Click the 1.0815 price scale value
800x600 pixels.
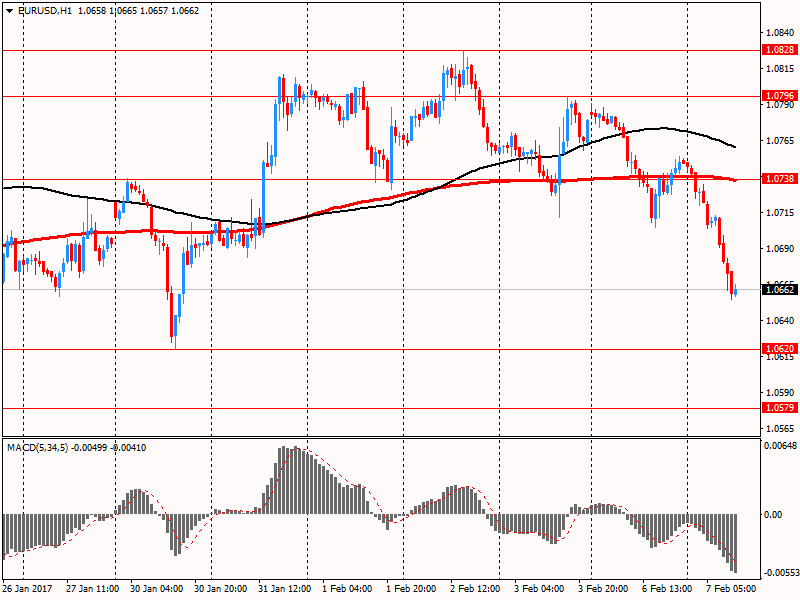(x=781, y=68)
